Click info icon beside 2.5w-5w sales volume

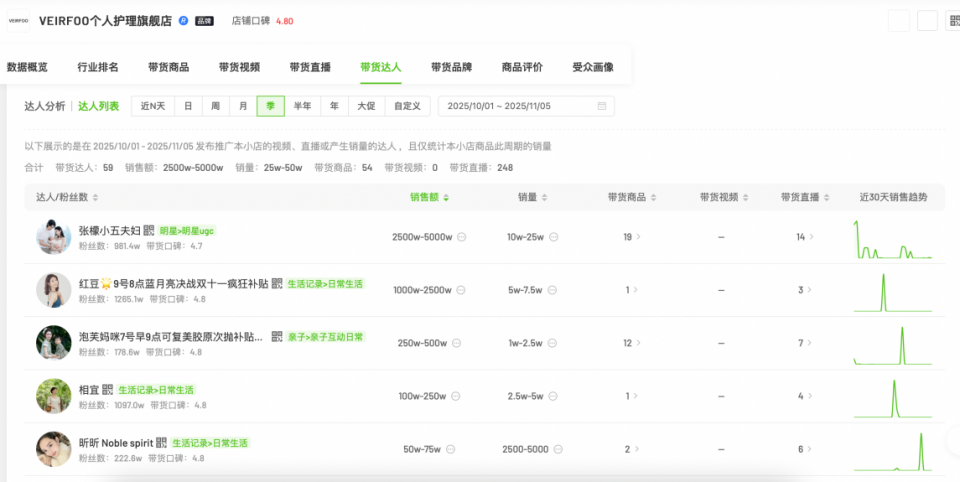[553, 396]
